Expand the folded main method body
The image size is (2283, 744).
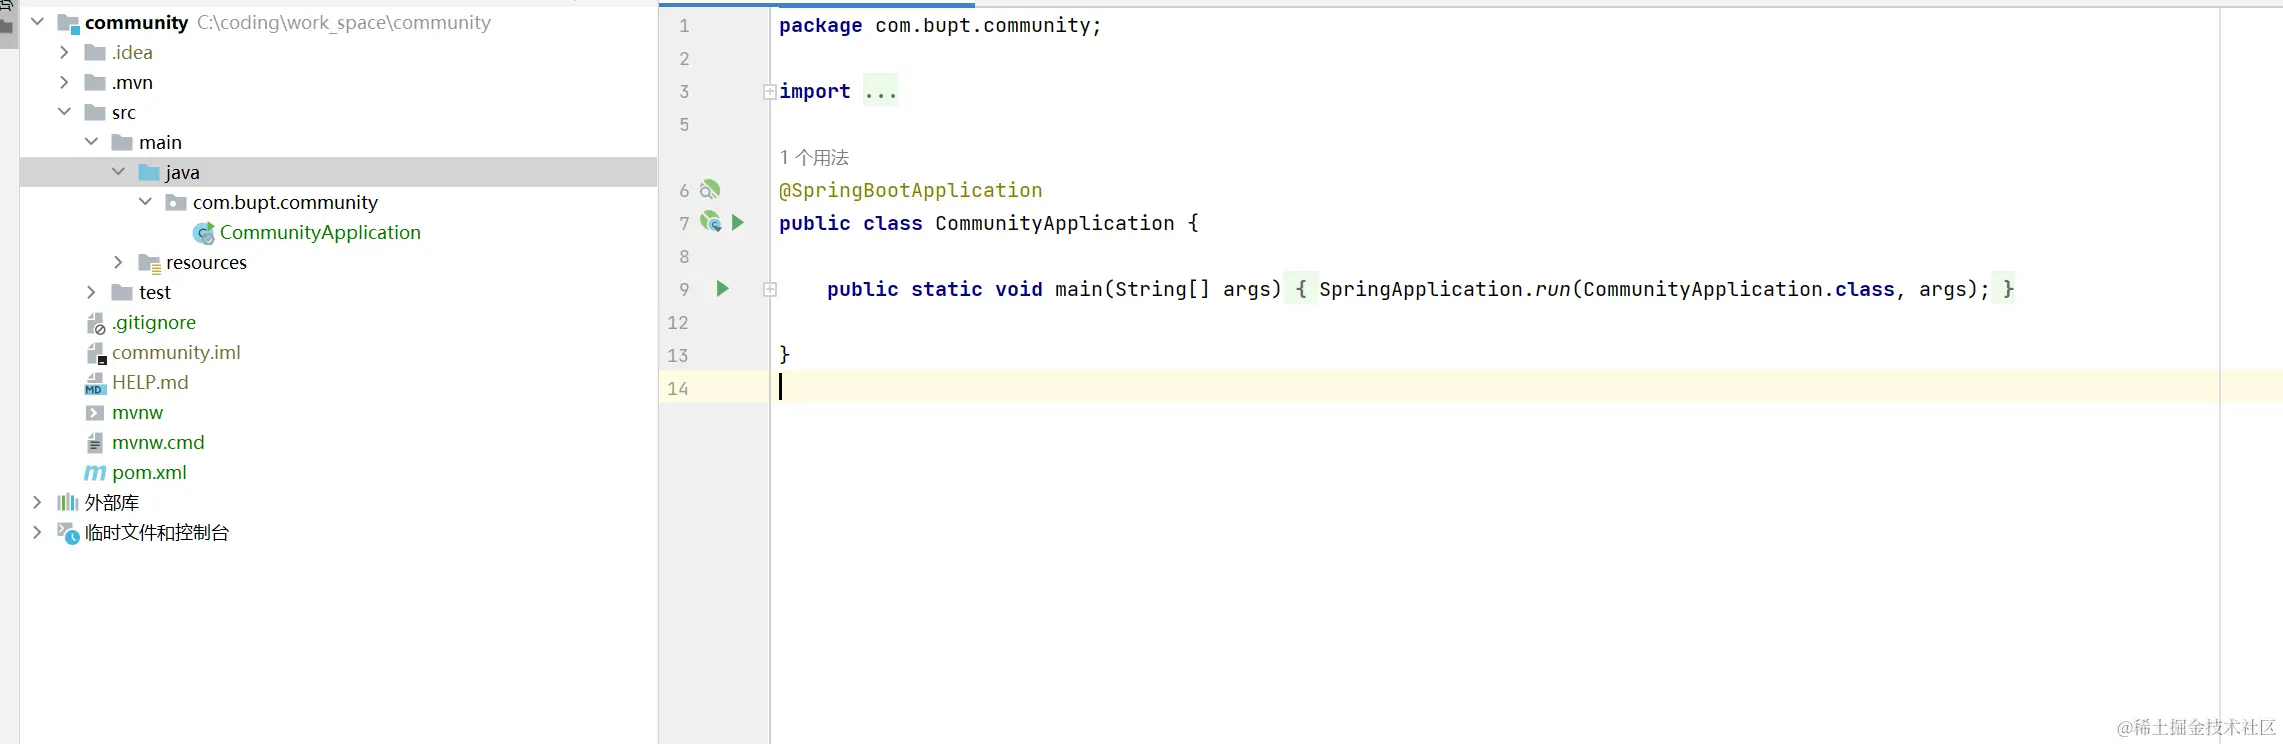tap(770, 289)
